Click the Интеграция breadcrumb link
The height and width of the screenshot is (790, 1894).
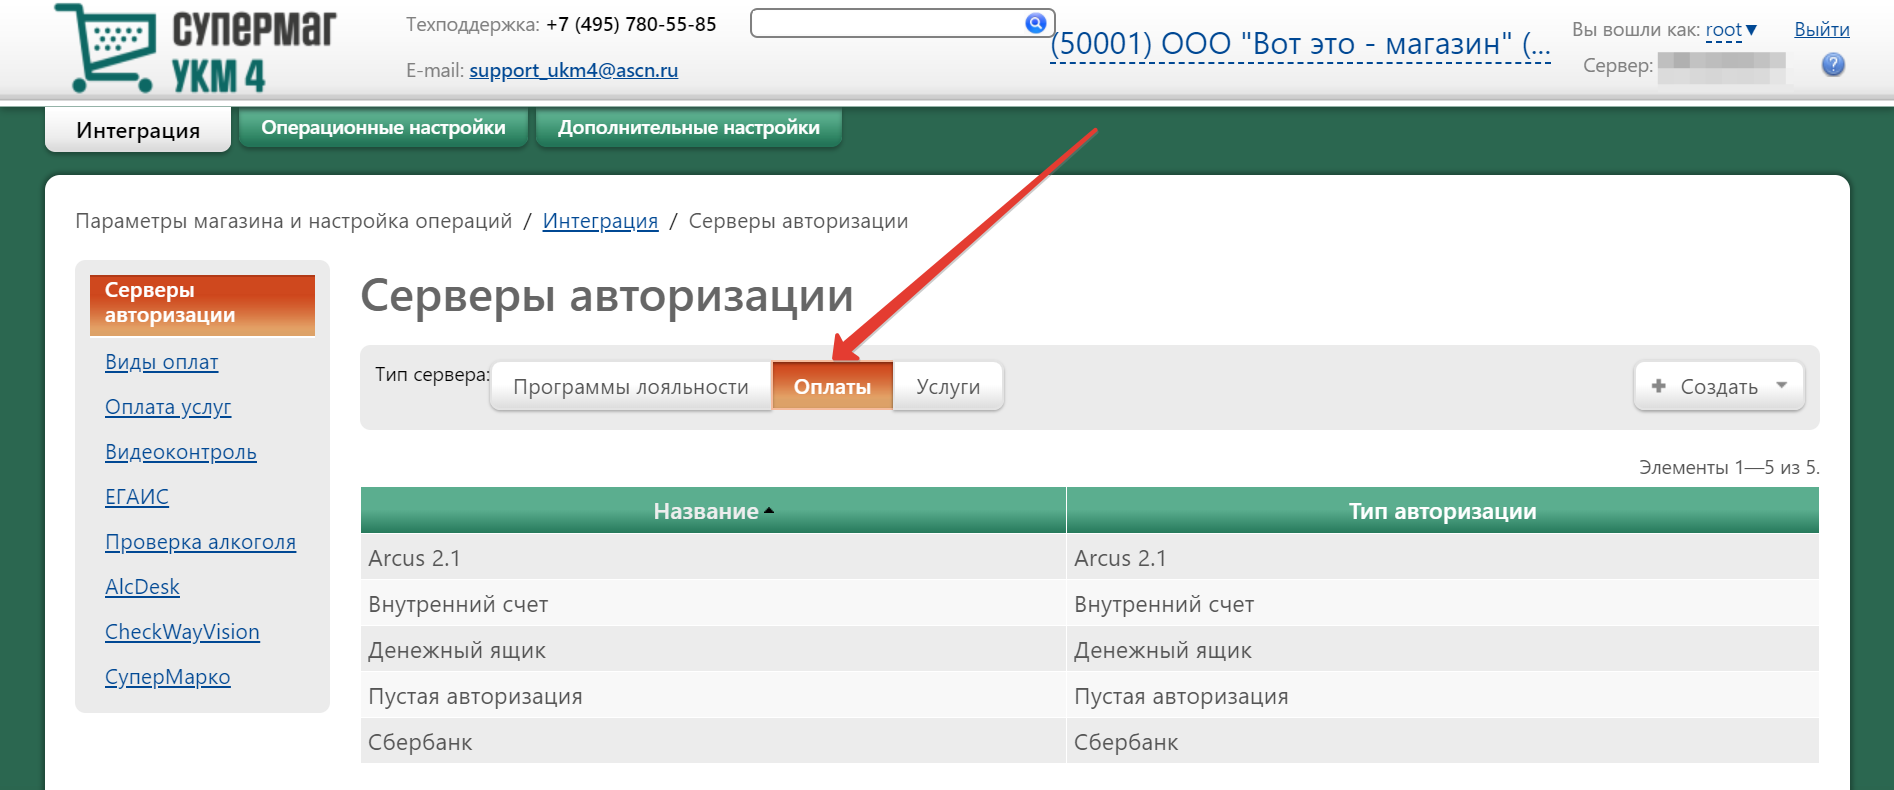tap(600, 221)
